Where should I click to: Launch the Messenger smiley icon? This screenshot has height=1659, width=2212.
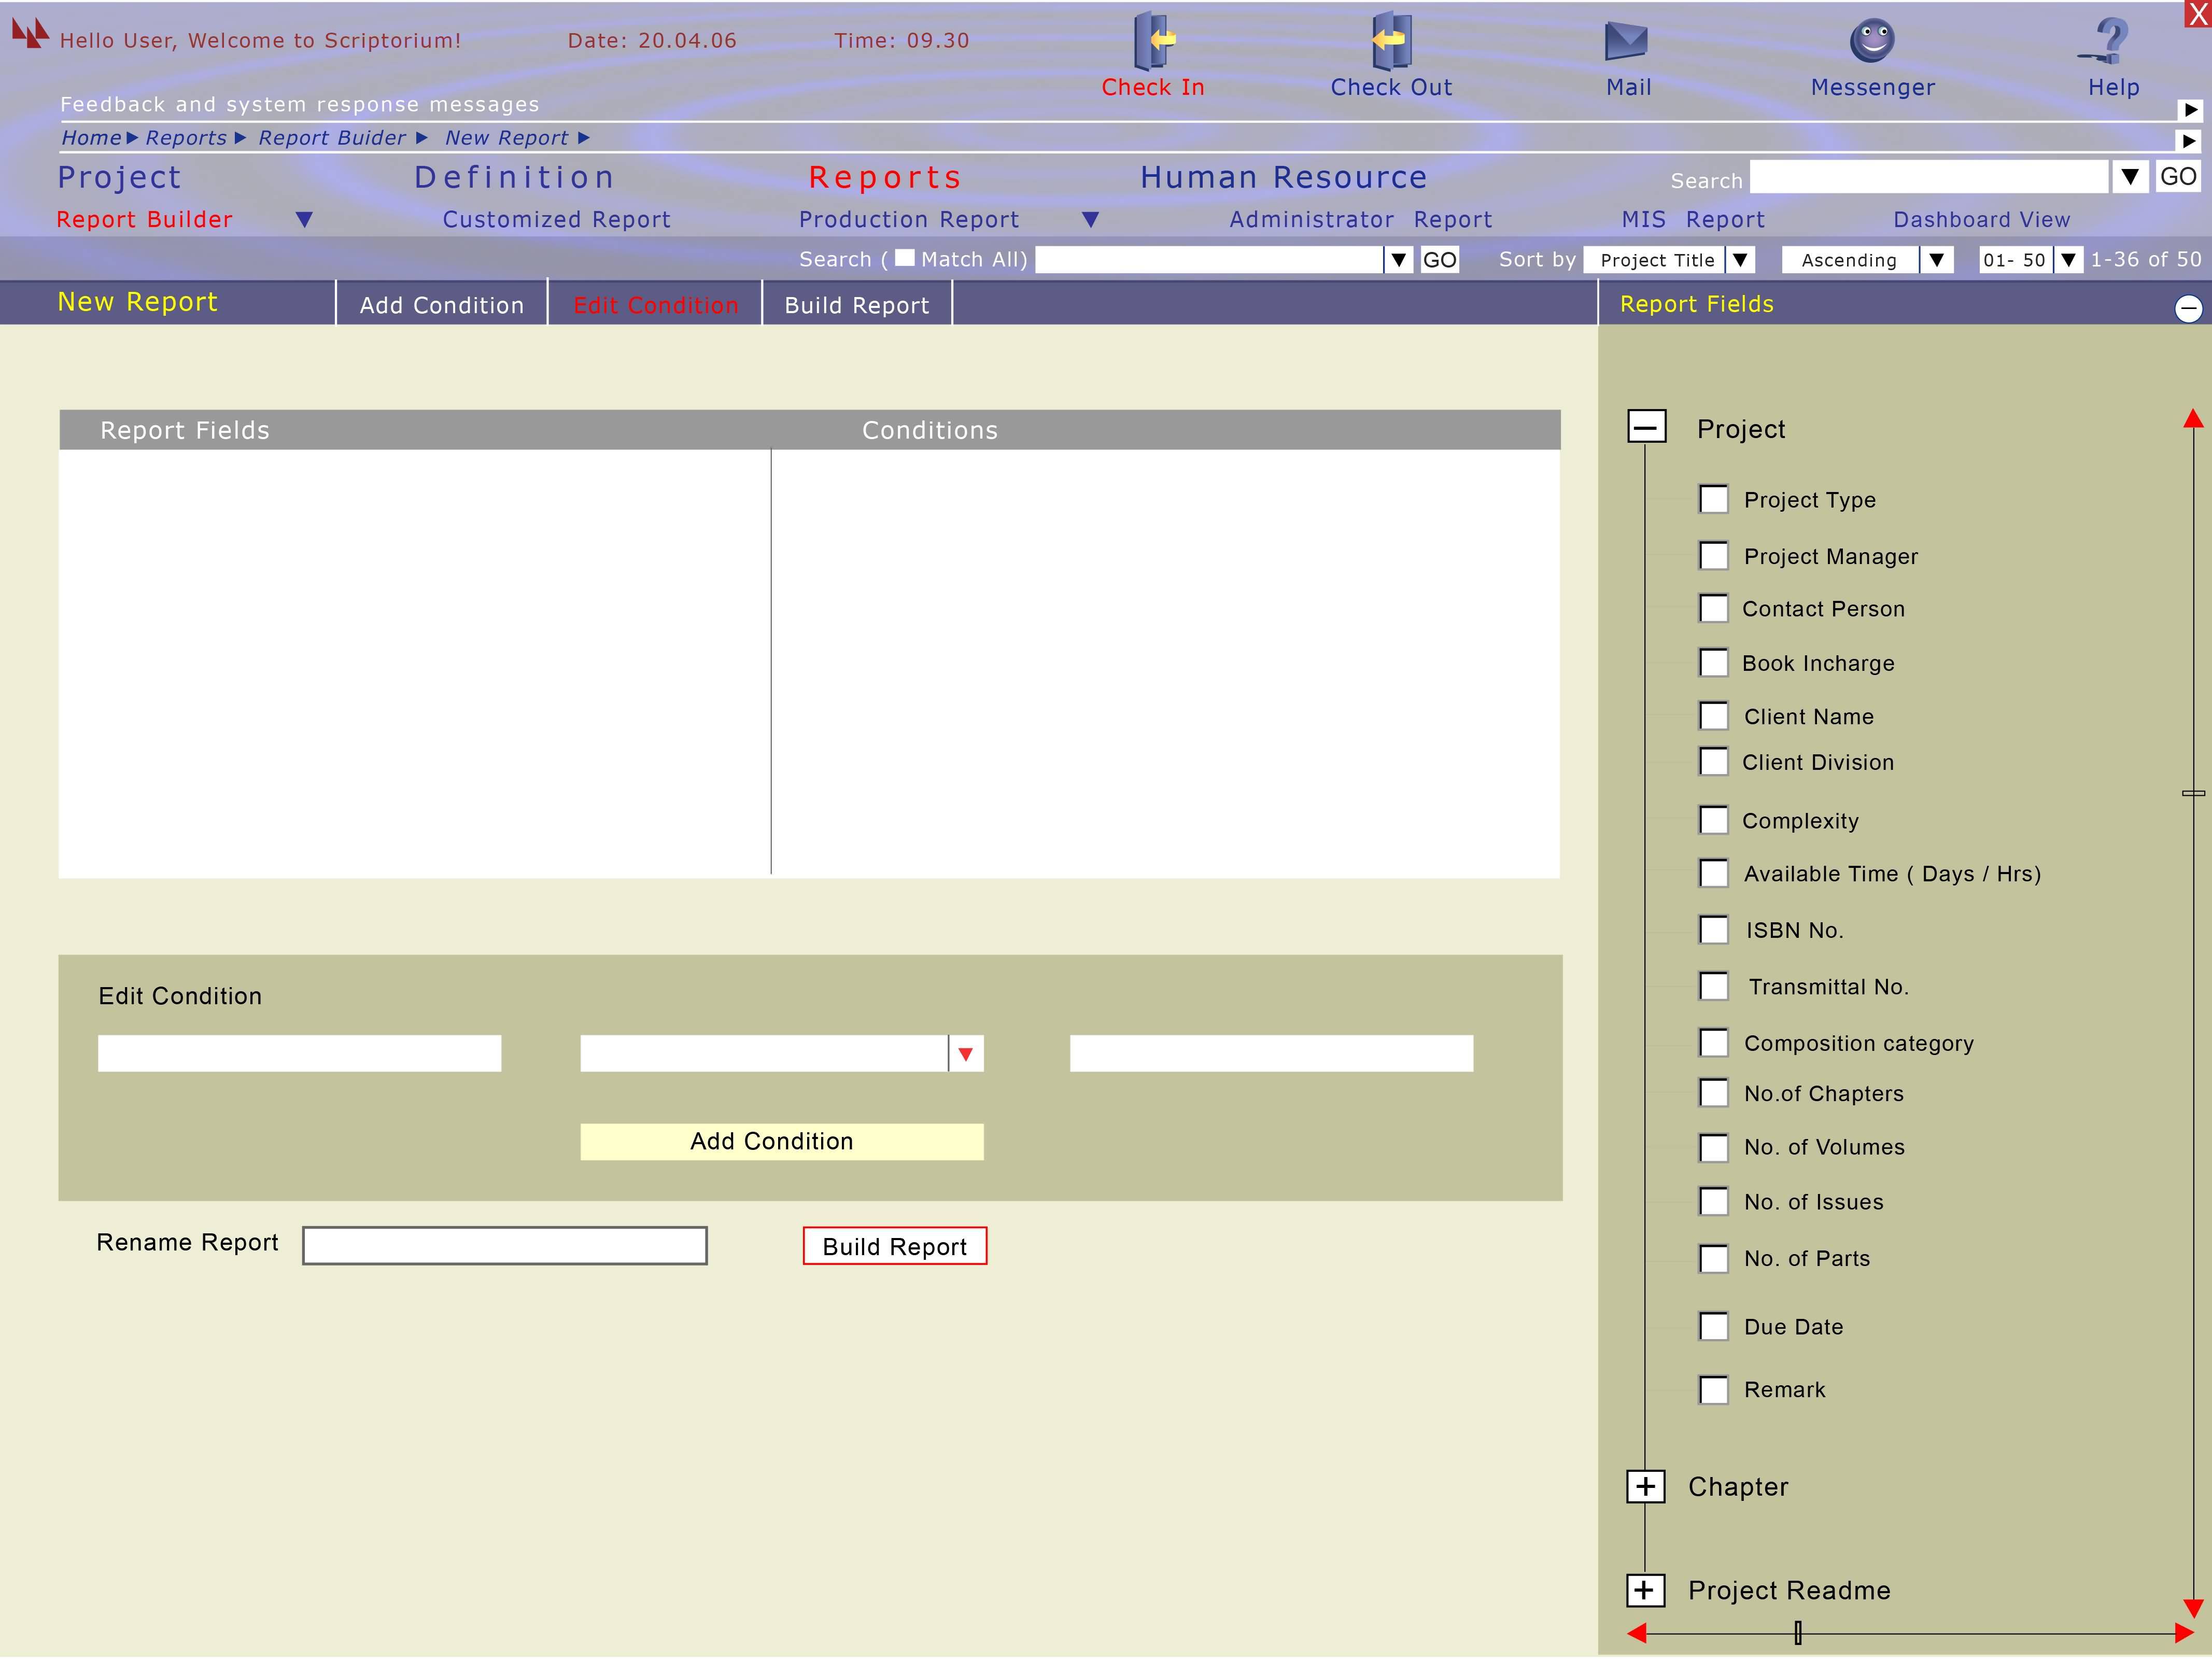1872,41
